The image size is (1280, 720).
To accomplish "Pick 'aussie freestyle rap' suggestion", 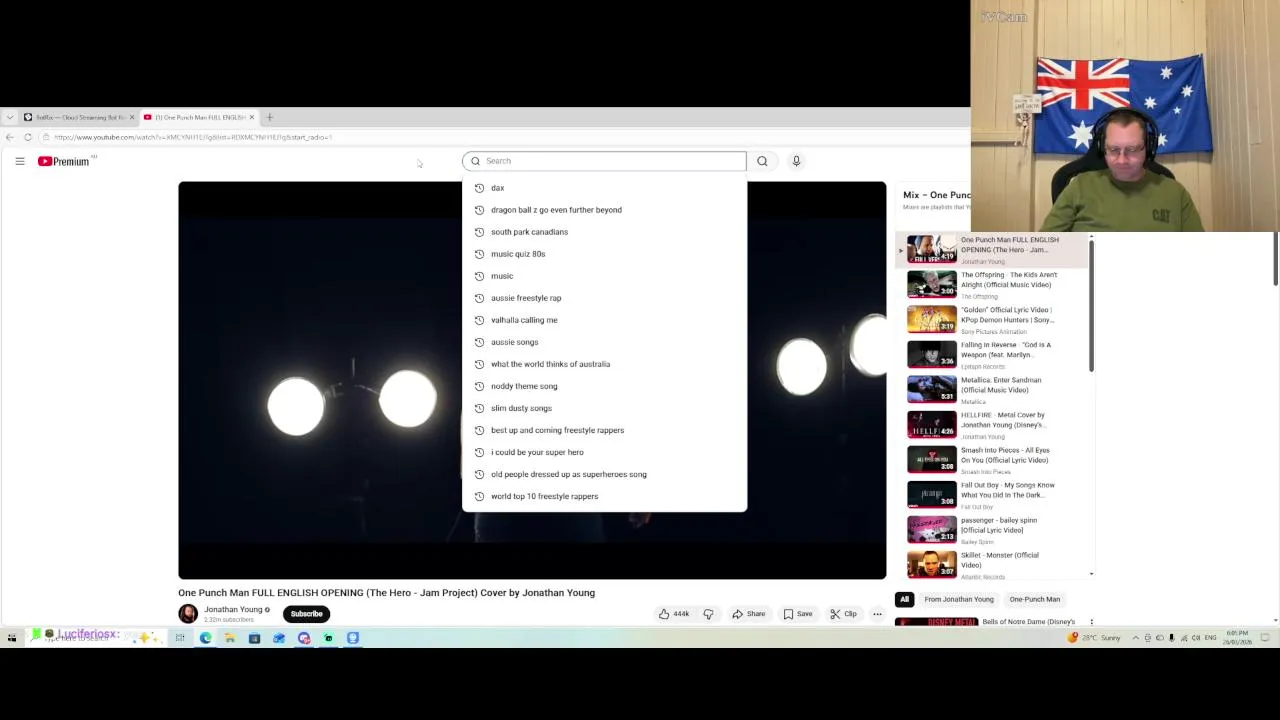I will [604, 298].
